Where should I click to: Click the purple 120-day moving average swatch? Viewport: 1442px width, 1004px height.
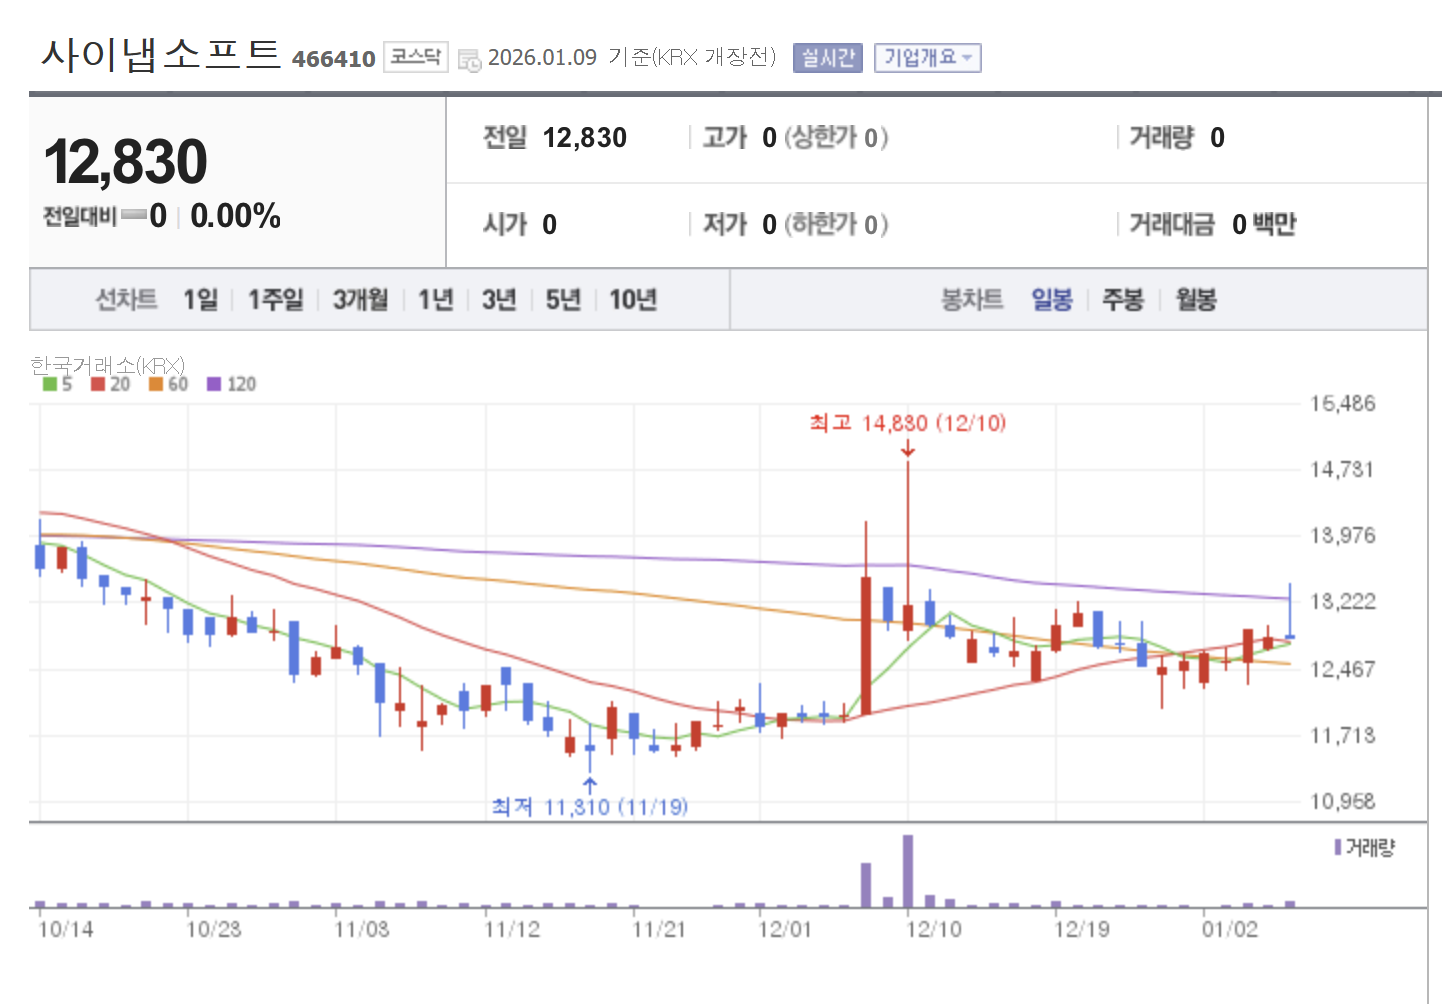(214, 384)
